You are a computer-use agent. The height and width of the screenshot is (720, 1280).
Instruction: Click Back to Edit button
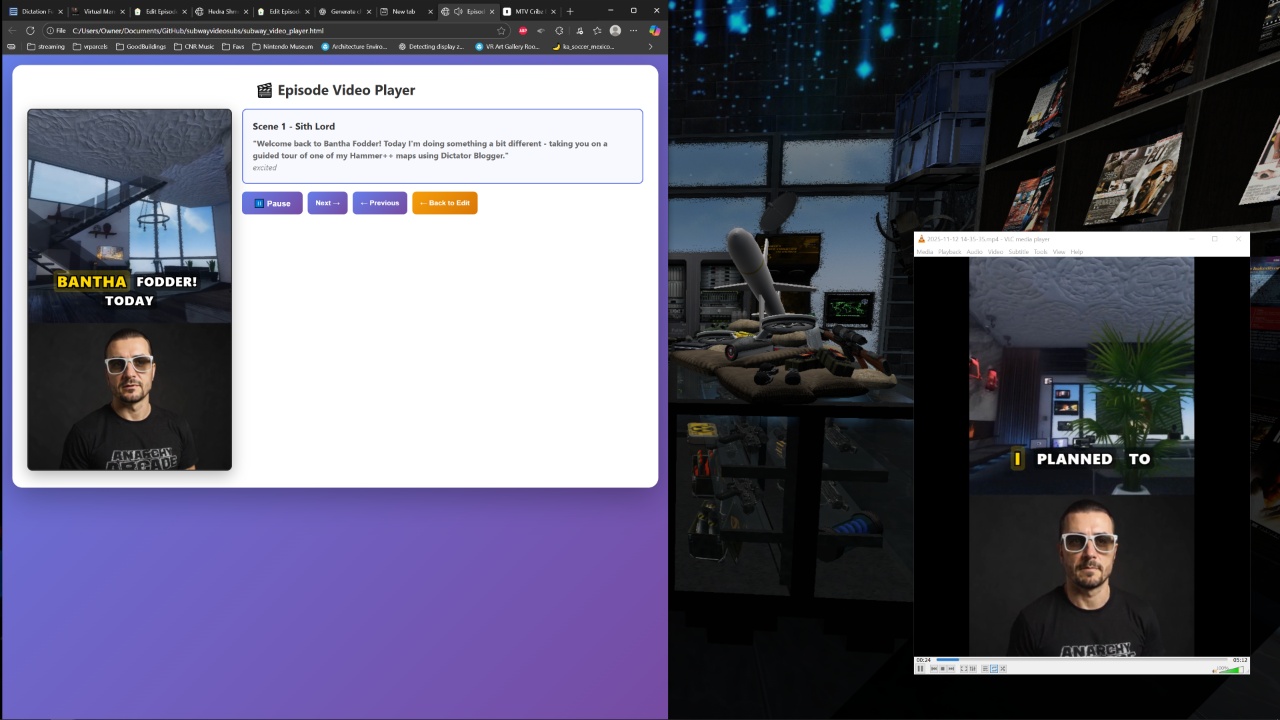(445, 203)
